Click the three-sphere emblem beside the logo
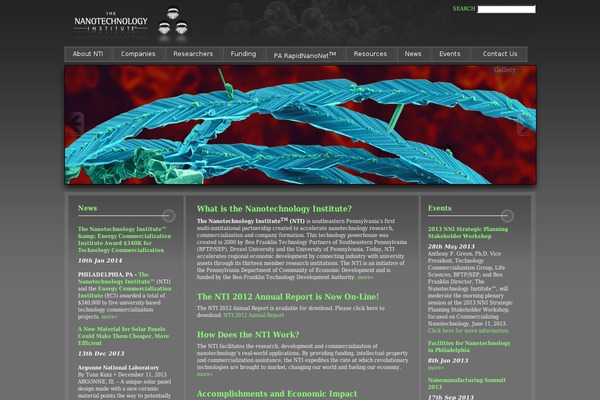This screenshot has width=600, height=400. [173, 22]
